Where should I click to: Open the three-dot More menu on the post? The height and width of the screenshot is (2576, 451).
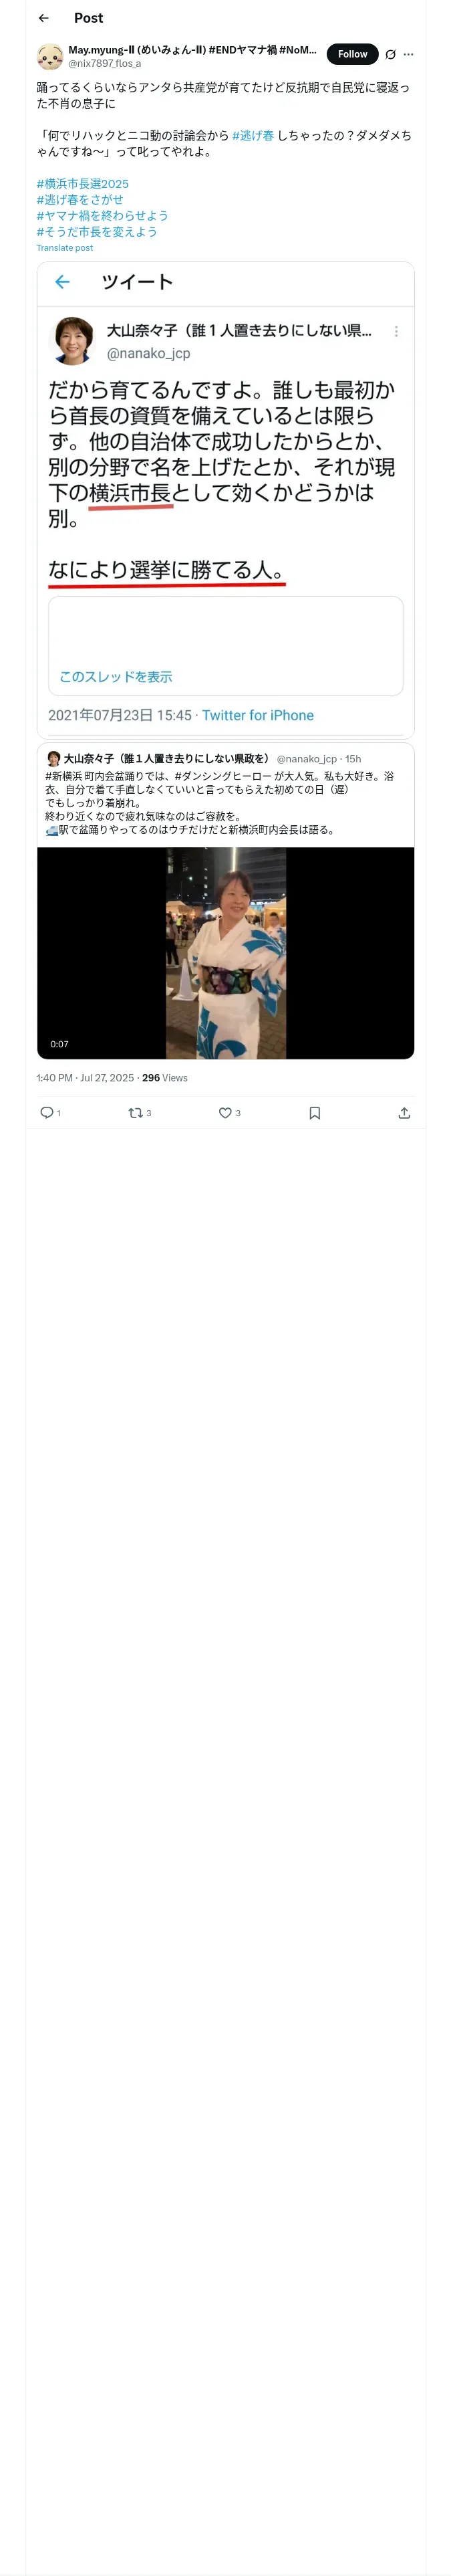(408, 54)
